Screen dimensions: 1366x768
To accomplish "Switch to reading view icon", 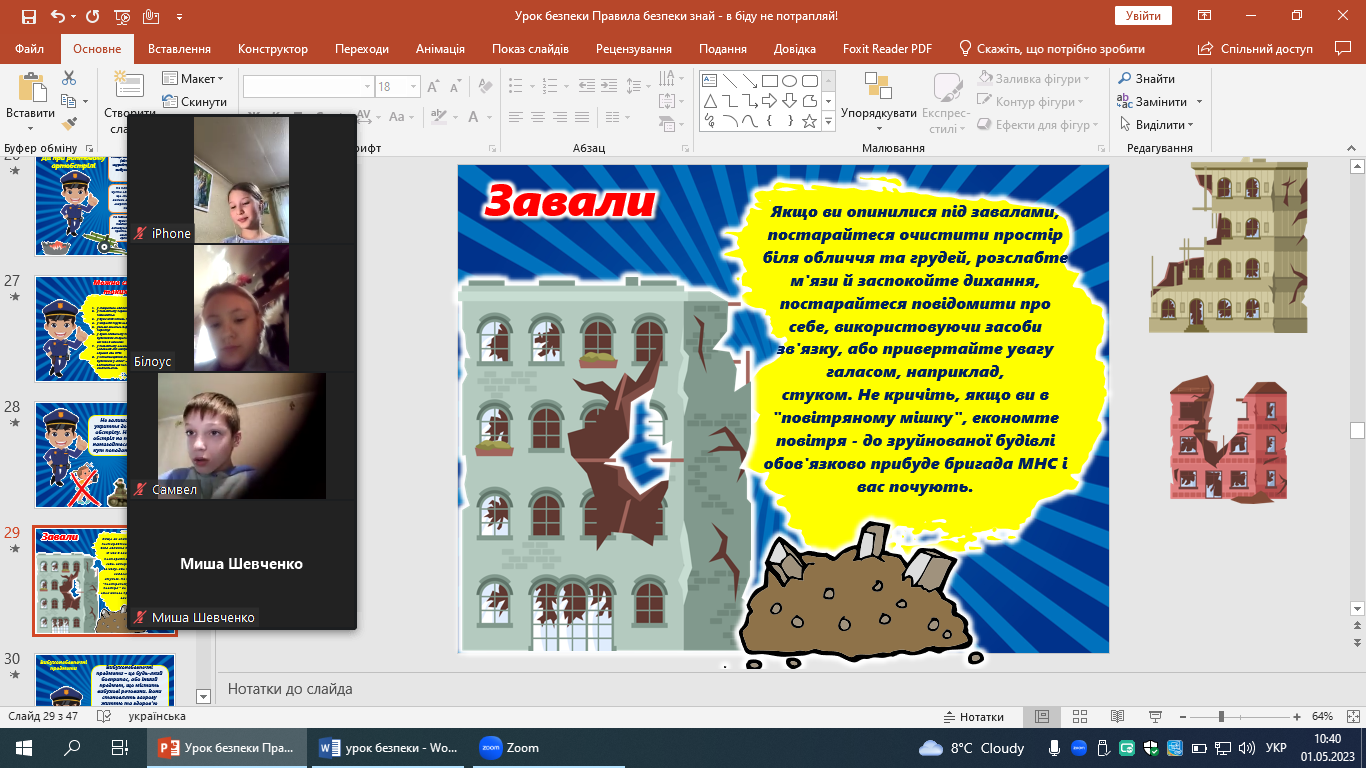I will click(x=1116, y=717).
